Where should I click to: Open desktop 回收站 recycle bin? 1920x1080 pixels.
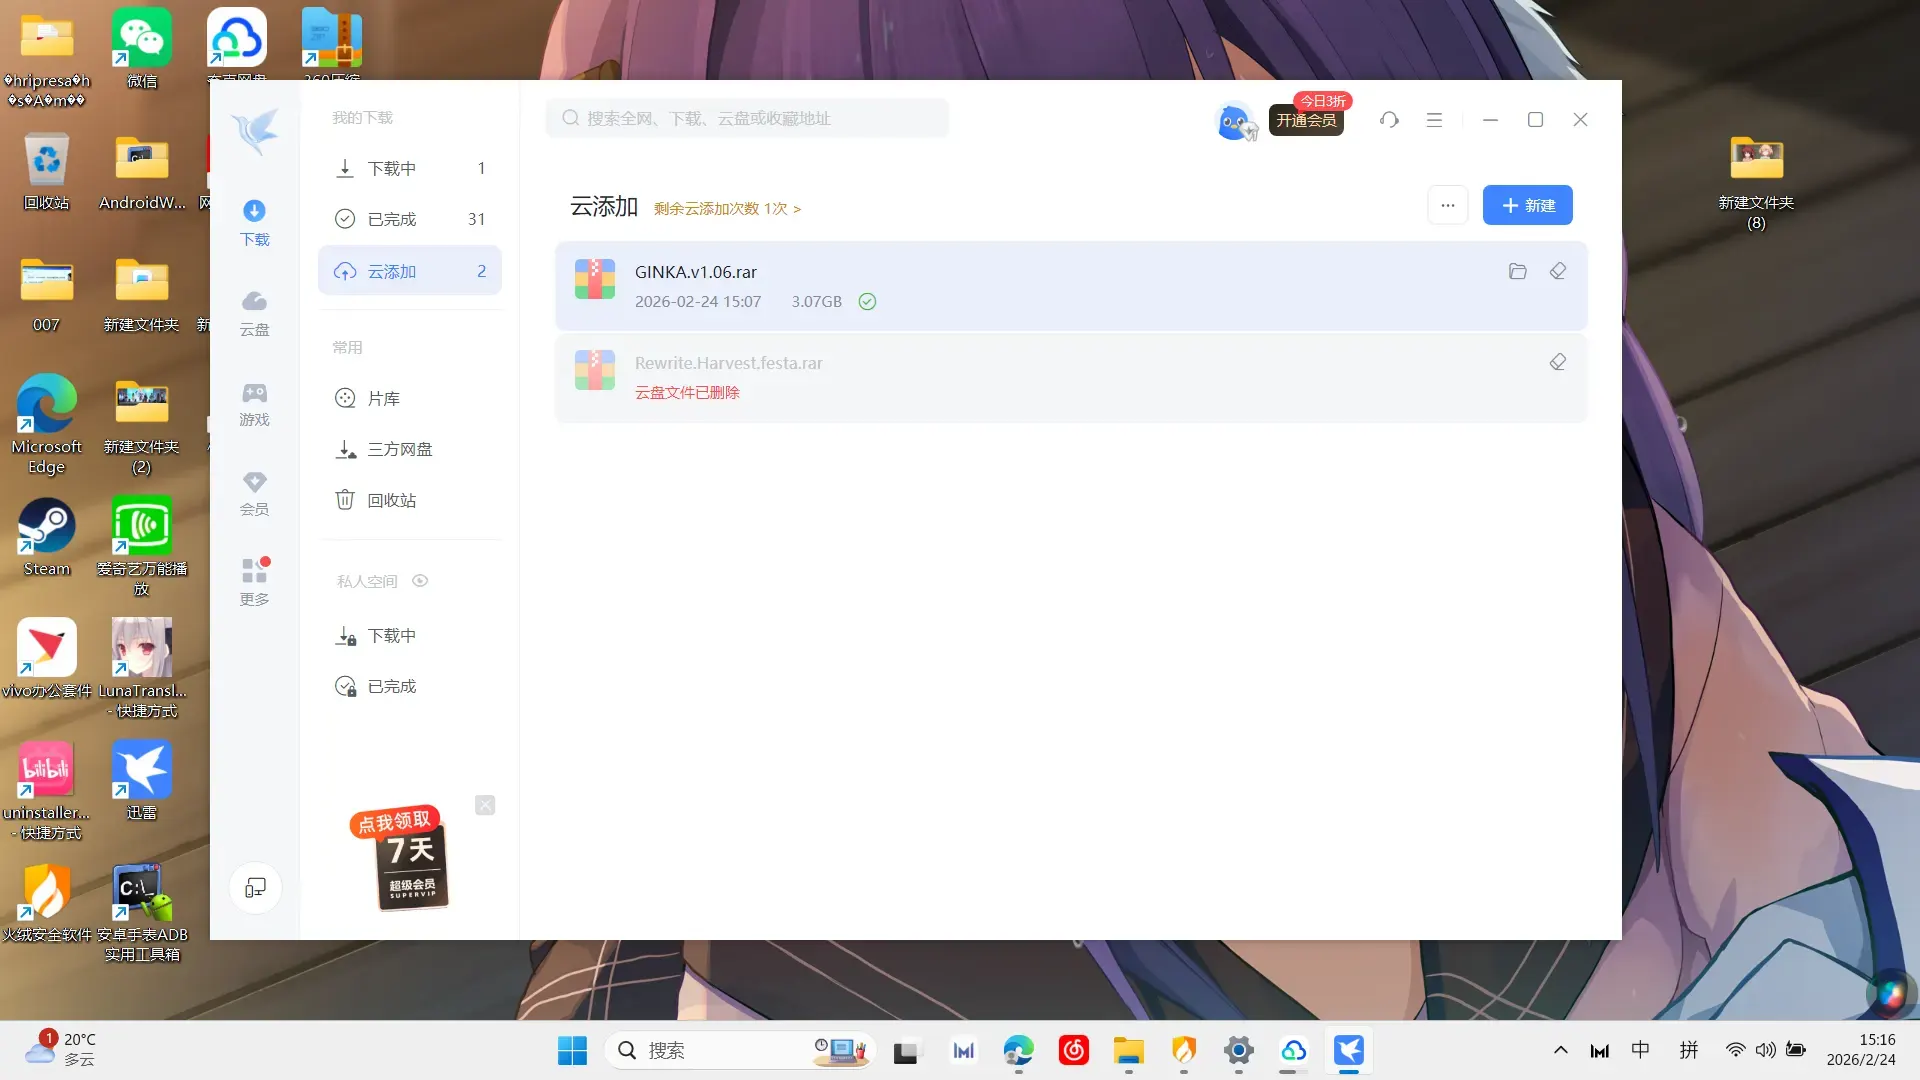[47, 171]
